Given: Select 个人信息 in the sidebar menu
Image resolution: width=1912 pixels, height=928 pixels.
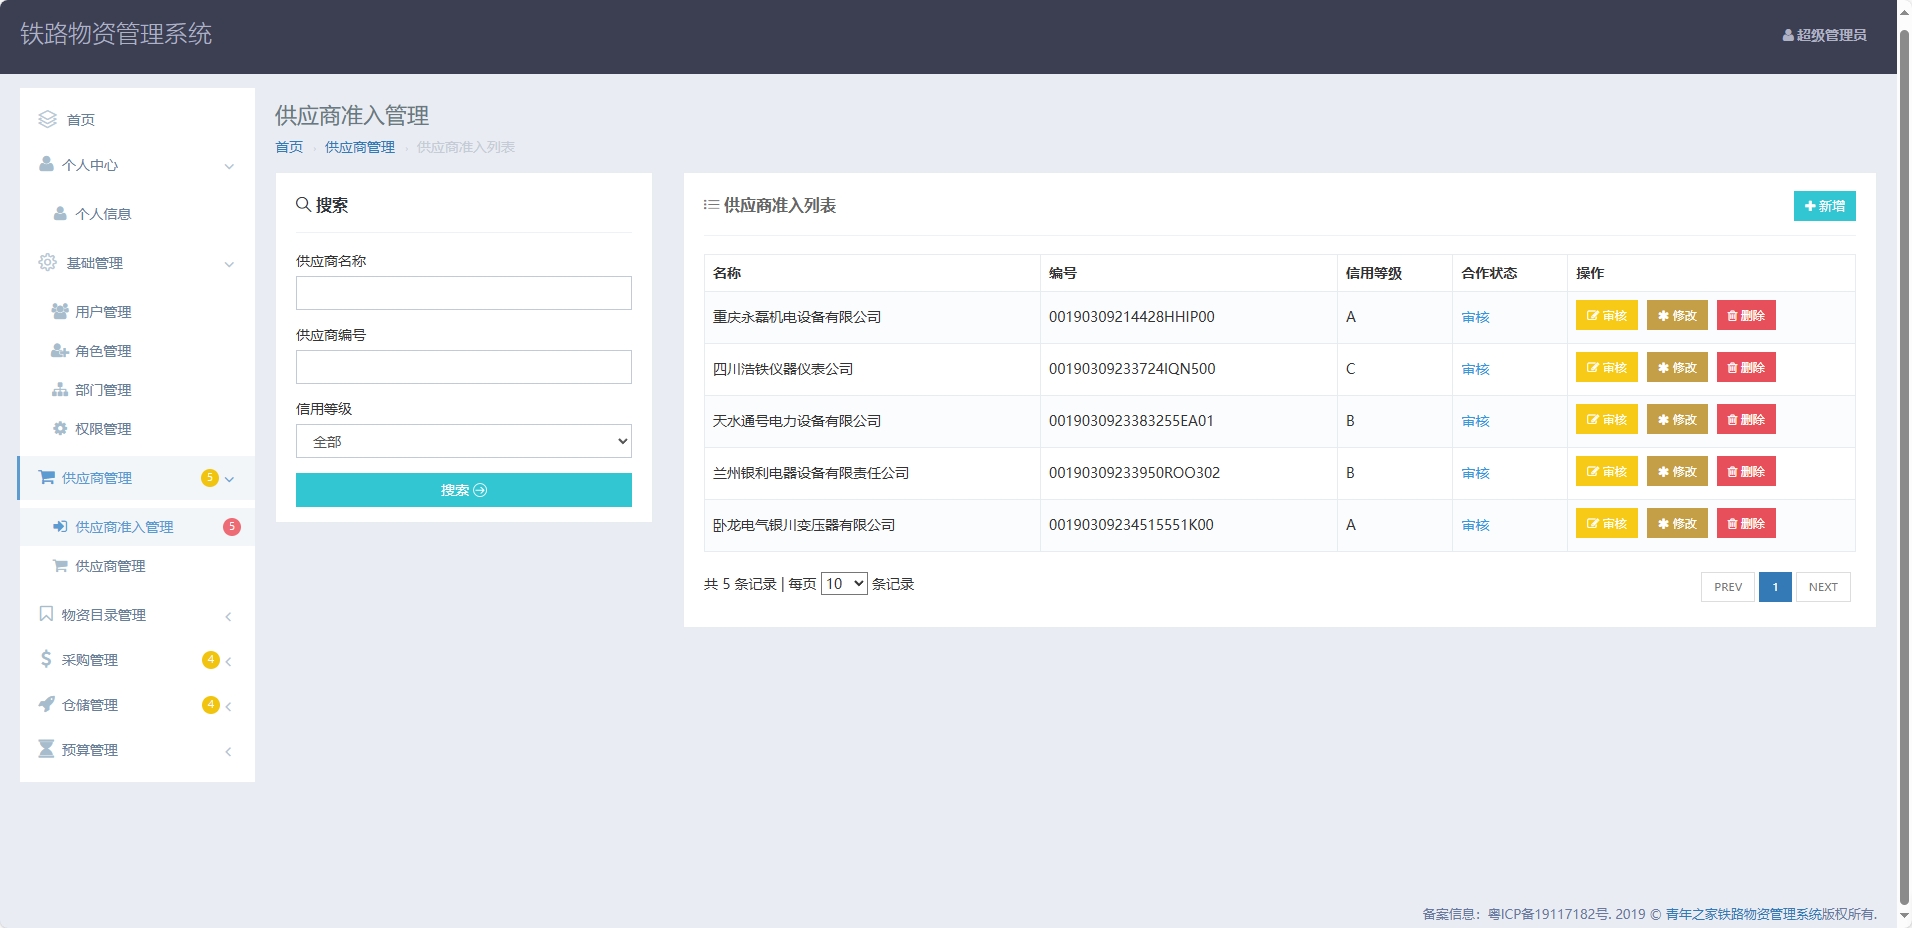Looking at the screenshot, I should [x=103, y=213].
